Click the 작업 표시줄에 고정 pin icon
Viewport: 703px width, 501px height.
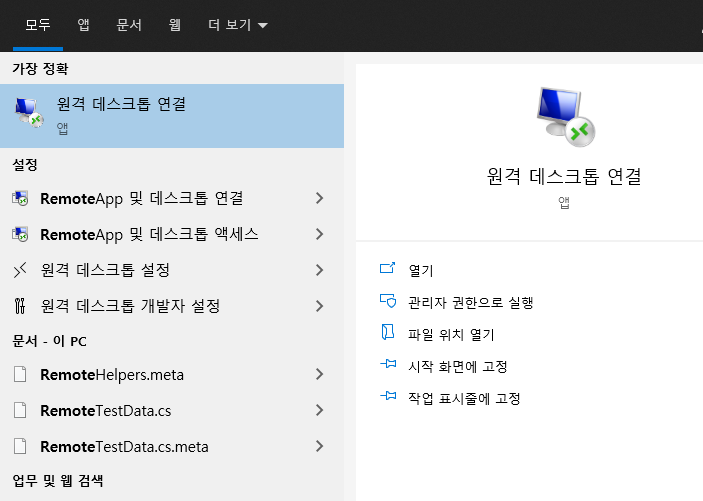388,396
